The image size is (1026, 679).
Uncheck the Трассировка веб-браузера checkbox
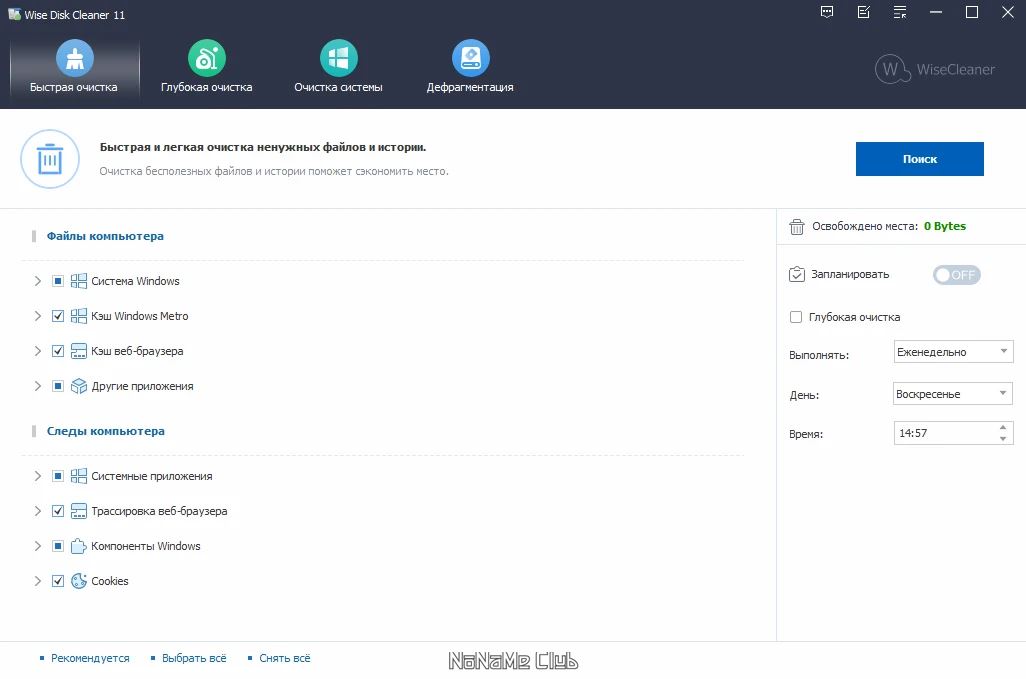[58, 511]
